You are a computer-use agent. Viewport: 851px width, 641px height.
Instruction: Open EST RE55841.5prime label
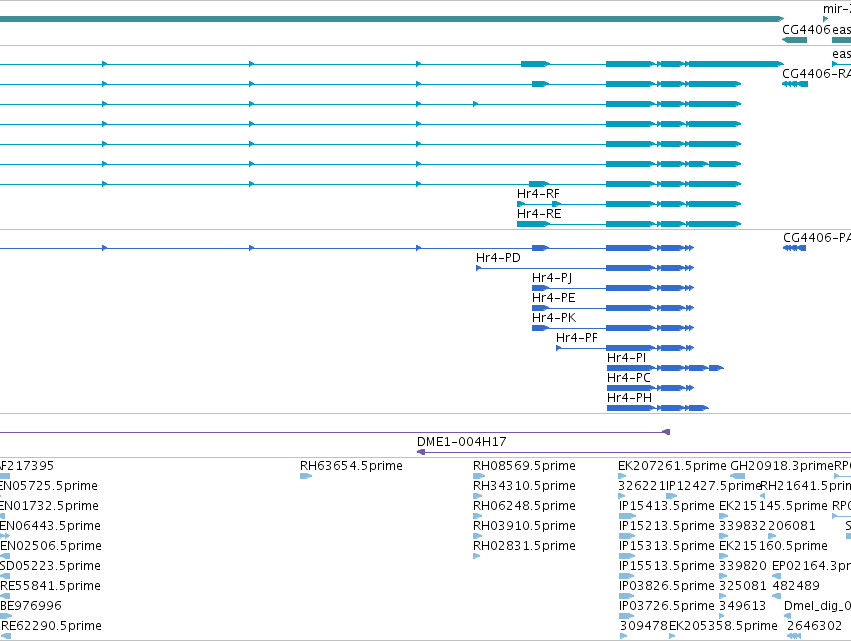50,586
